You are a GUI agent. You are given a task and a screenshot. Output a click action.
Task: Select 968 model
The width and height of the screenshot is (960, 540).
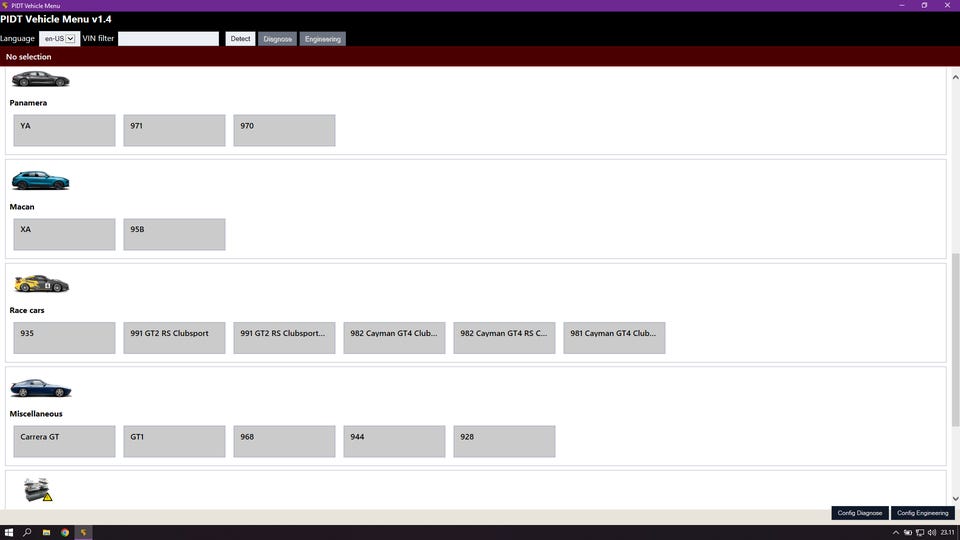click(x=284, y=441)
